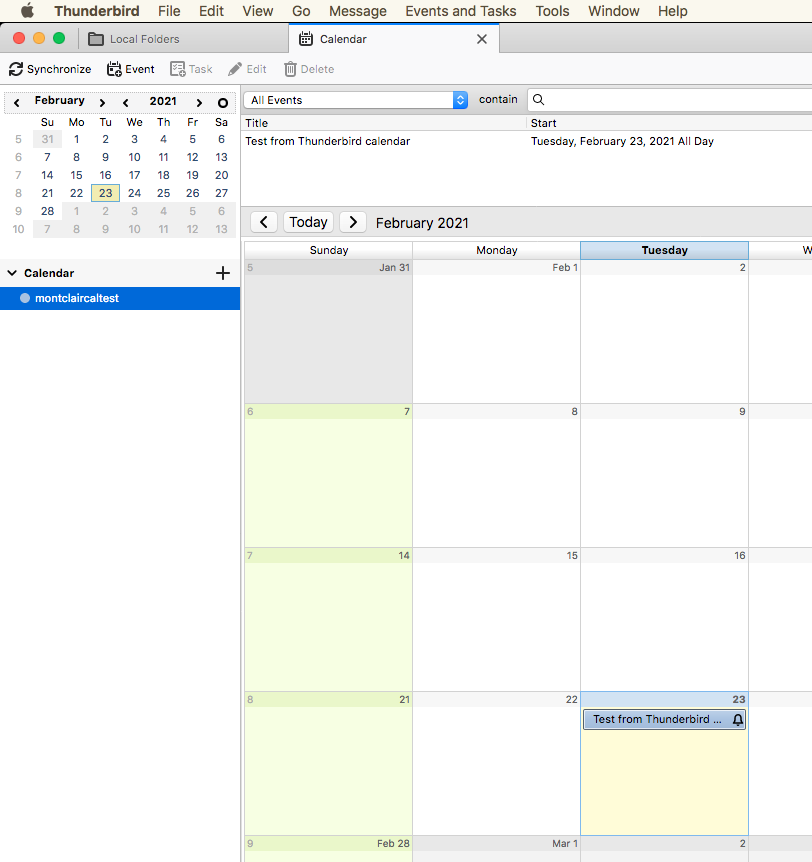Select February 28 in the mini calendar

click(x=47, y=211)
